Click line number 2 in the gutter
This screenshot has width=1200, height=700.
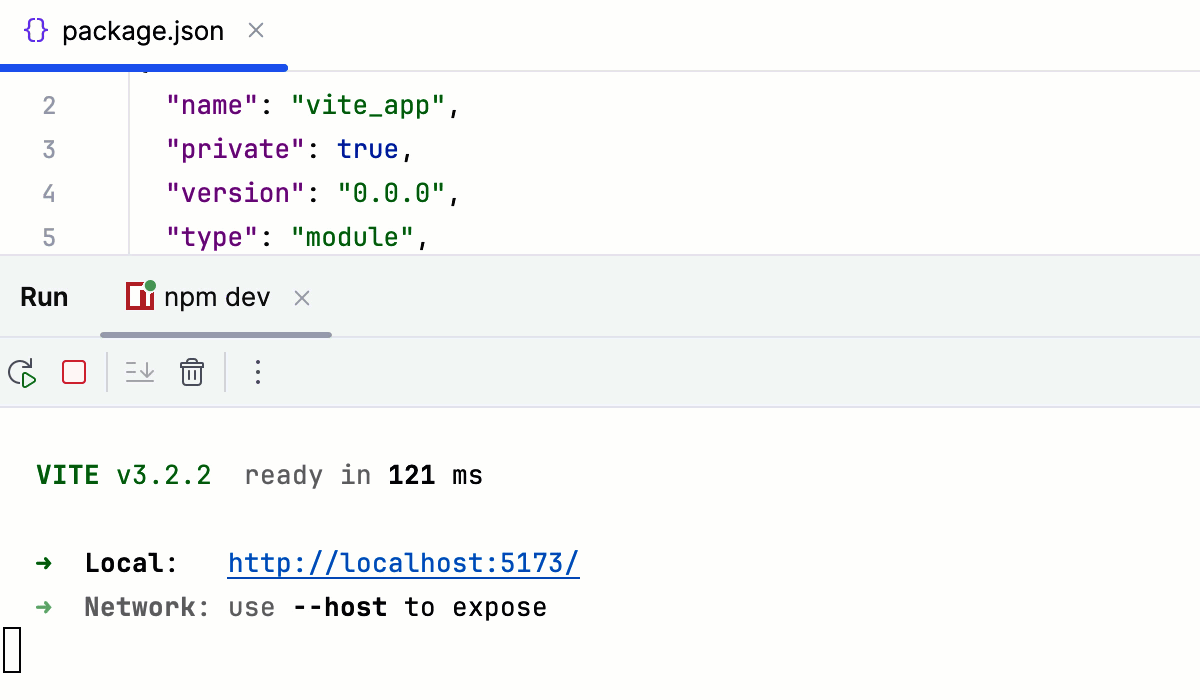[49, 105]
